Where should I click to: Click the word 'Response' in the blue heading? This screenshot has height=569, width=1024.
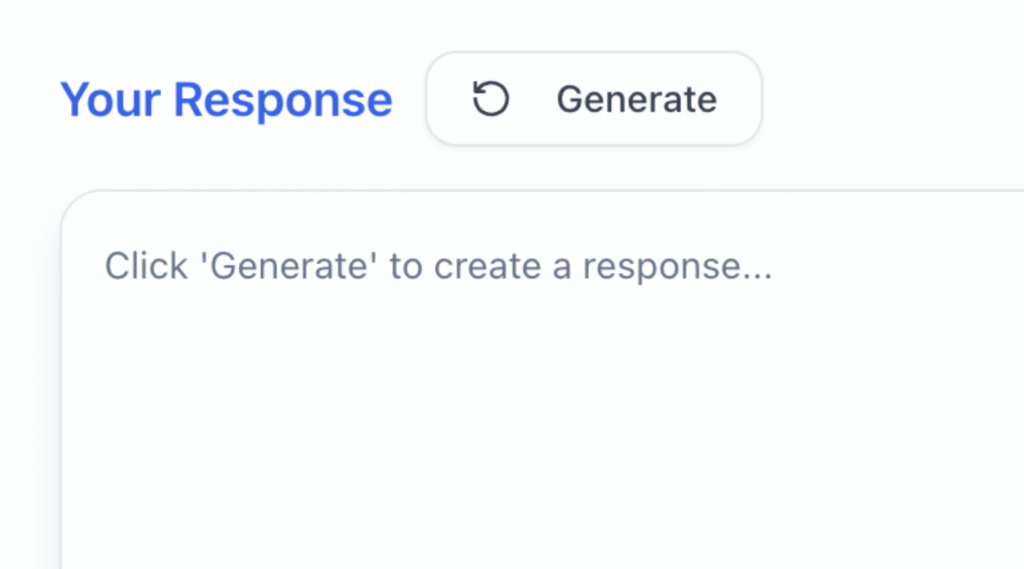pyautogui.click(x=283, y=100)
